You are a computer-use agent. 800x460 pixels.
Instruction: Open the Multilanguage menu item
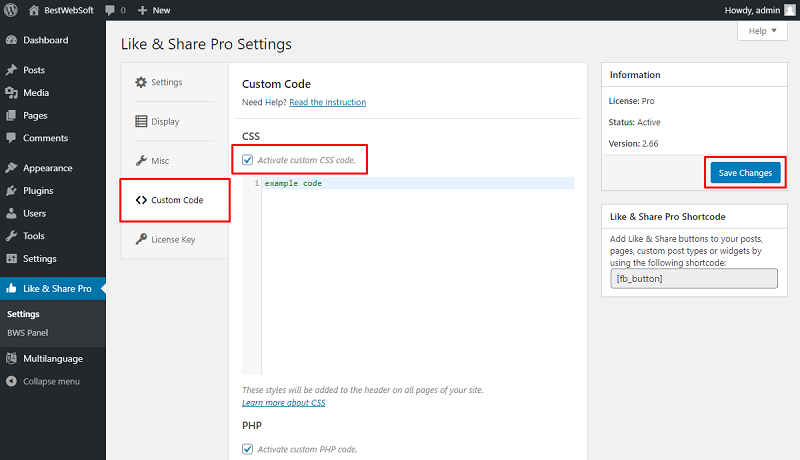pos(53,359)
